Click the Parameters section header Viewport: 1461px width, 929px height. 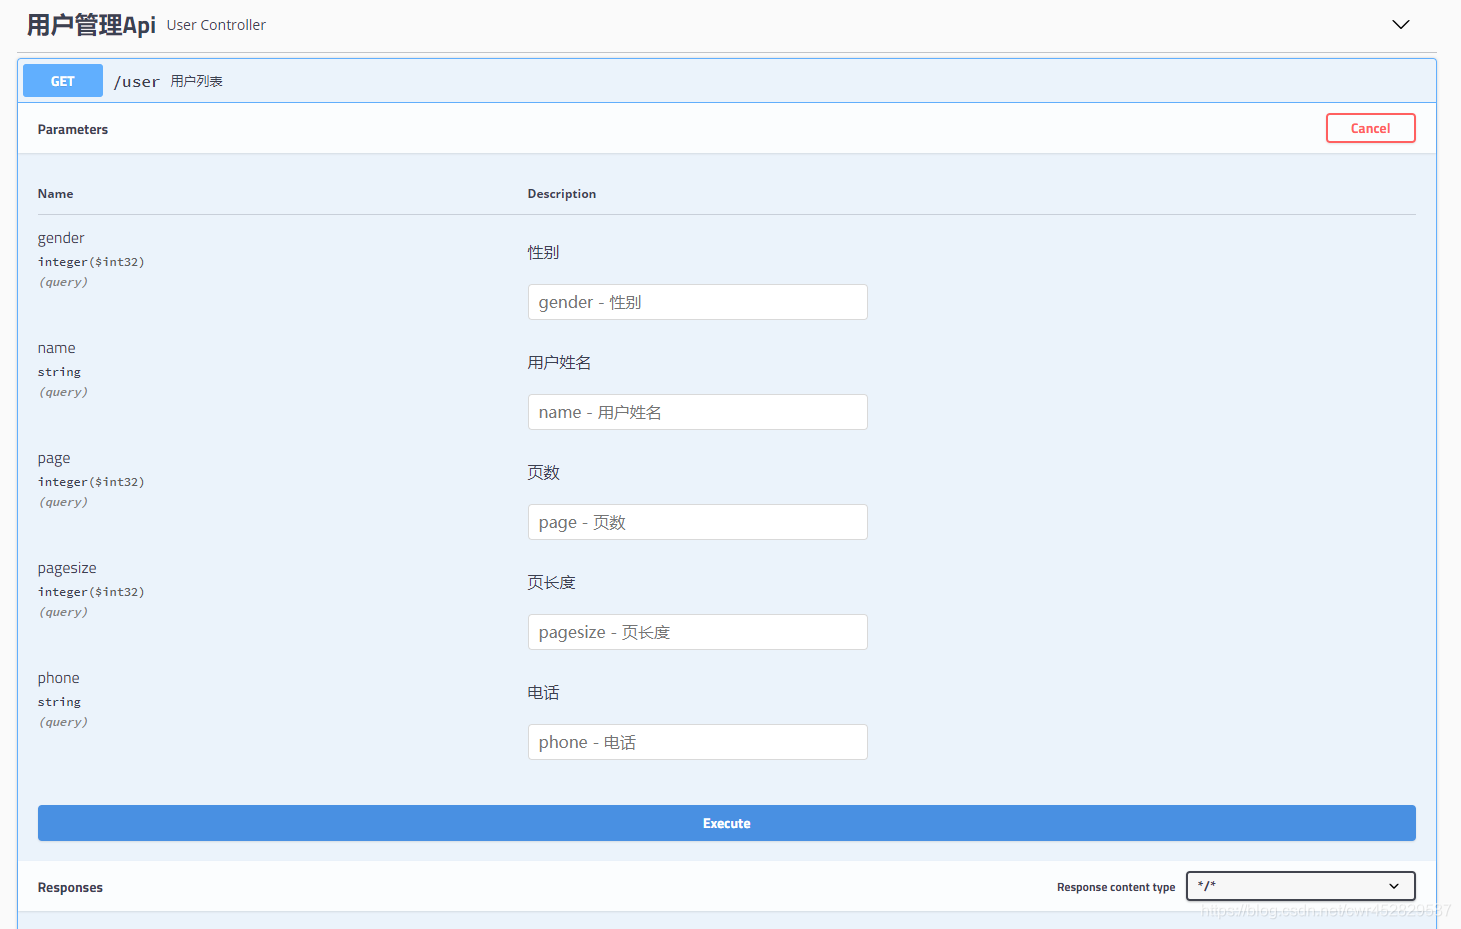[x=72, y=128]
